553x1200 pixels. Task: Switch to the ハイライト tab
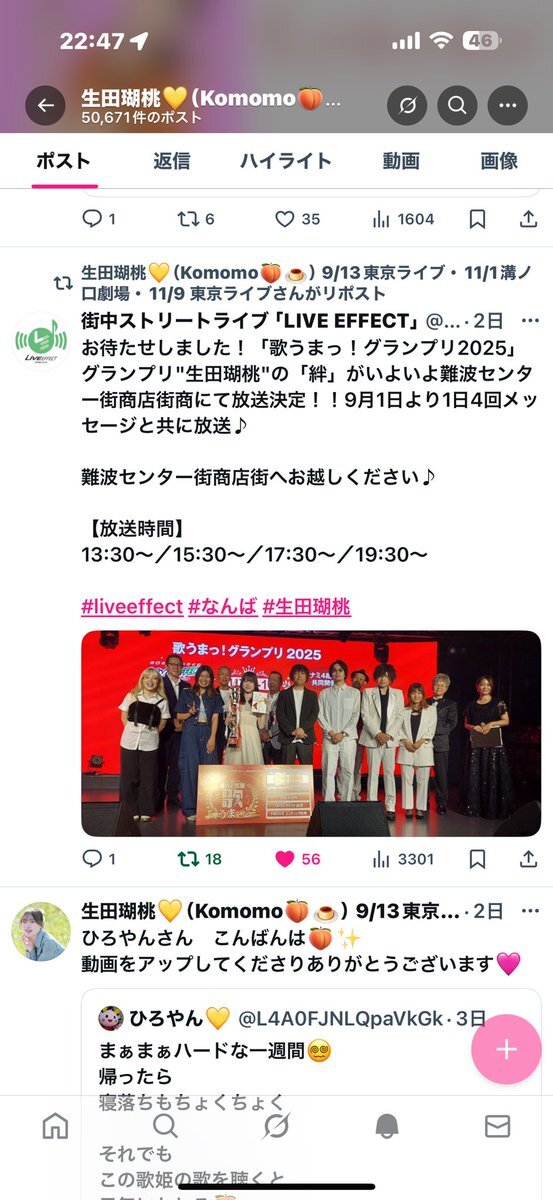(x=285, y=161)
